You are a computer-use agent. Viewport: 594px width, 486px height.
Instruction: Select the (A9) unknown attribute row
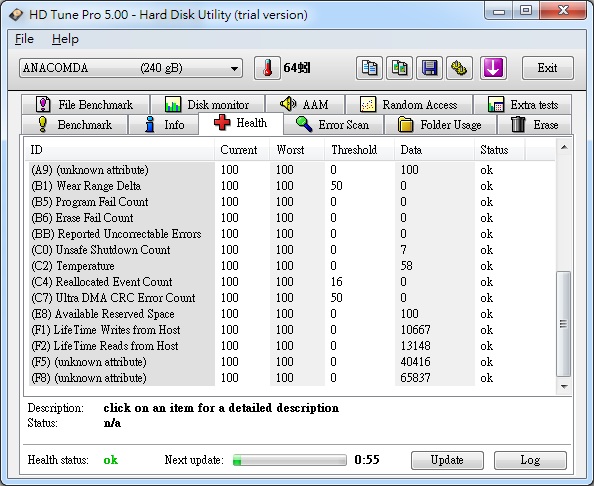[x=292, y=170]
